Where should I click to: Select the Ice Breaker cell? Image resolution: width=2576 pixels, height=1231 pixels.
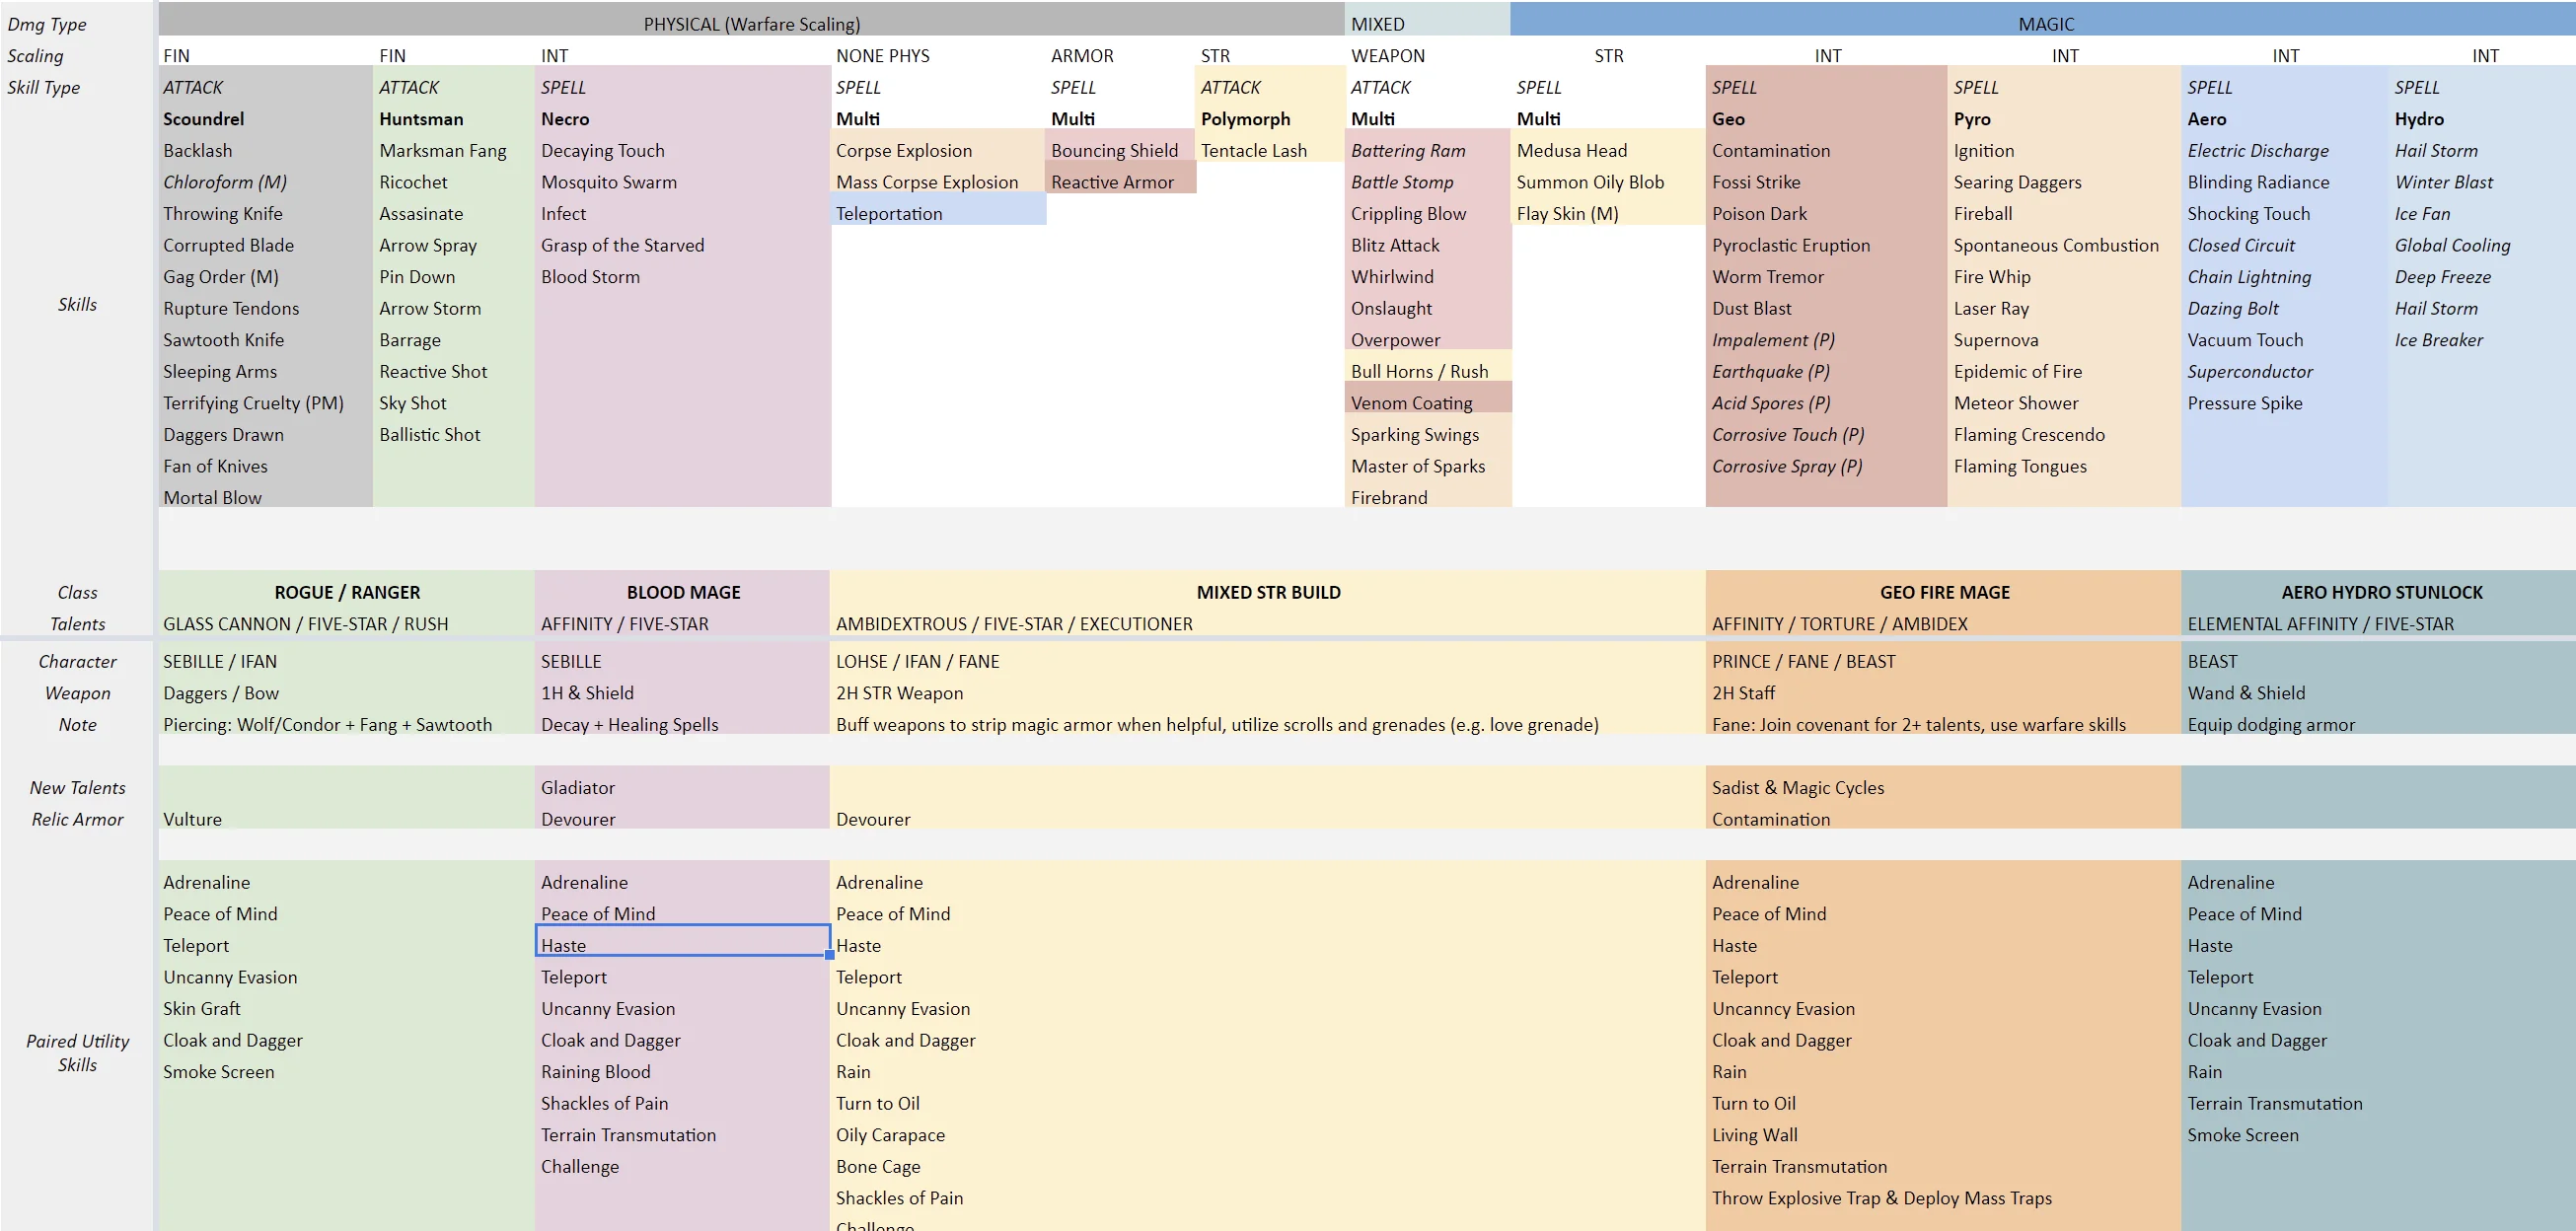click(2482, 340)
